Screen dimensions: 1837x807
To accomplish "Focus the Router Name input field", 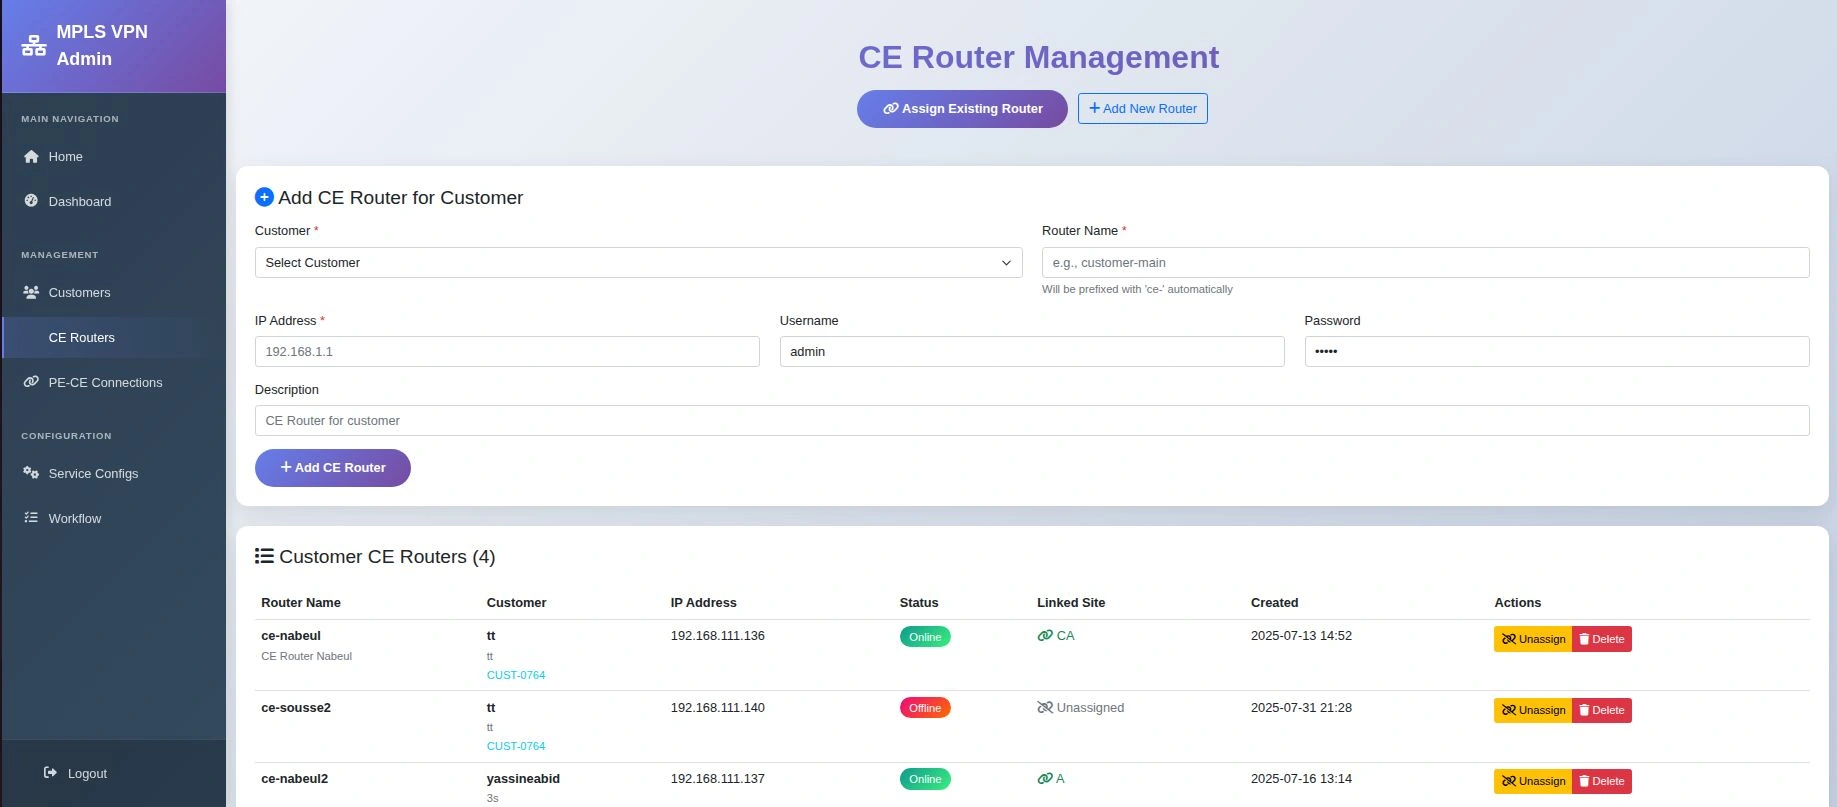I will 1425,262.
